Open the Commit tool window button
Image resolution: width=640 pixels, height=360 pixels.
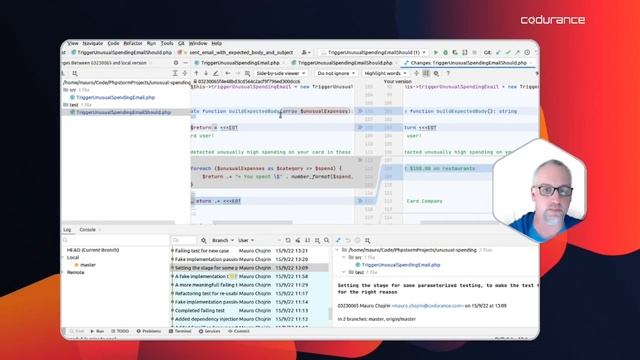pos(239,331)
